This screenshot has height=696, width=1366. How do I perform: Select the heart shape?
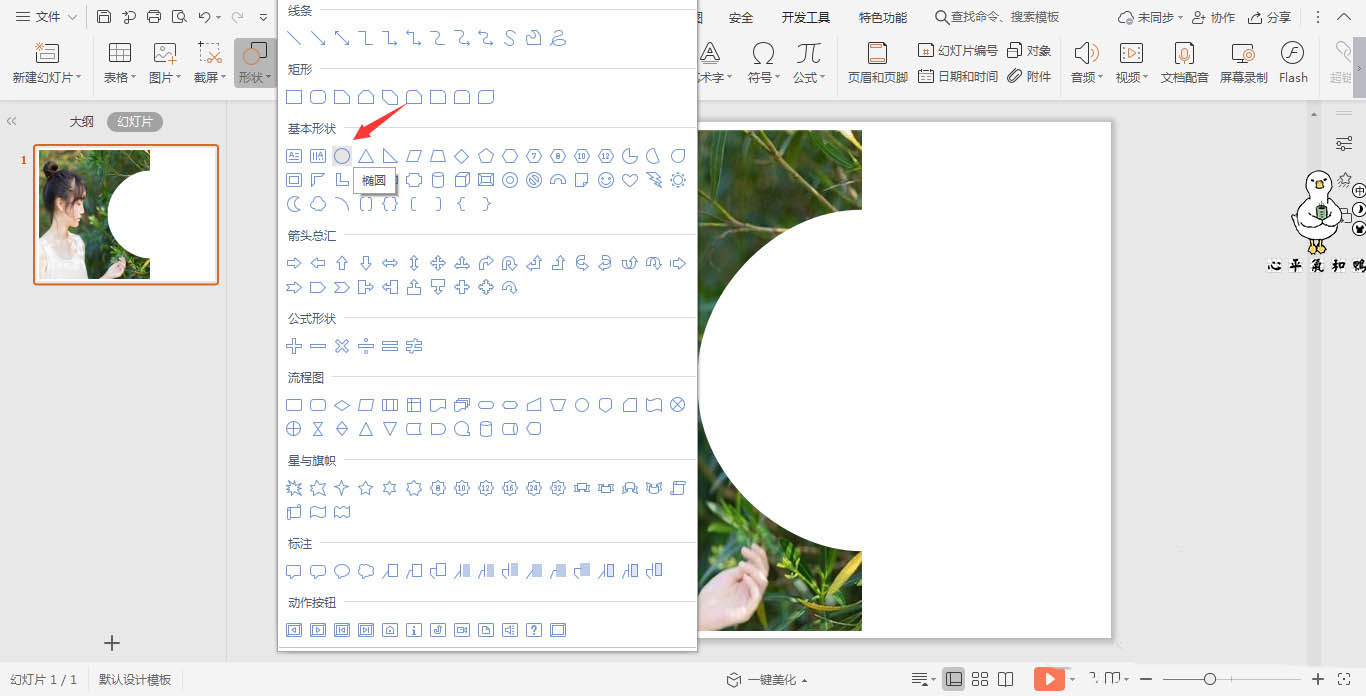[x=630, y=180]
